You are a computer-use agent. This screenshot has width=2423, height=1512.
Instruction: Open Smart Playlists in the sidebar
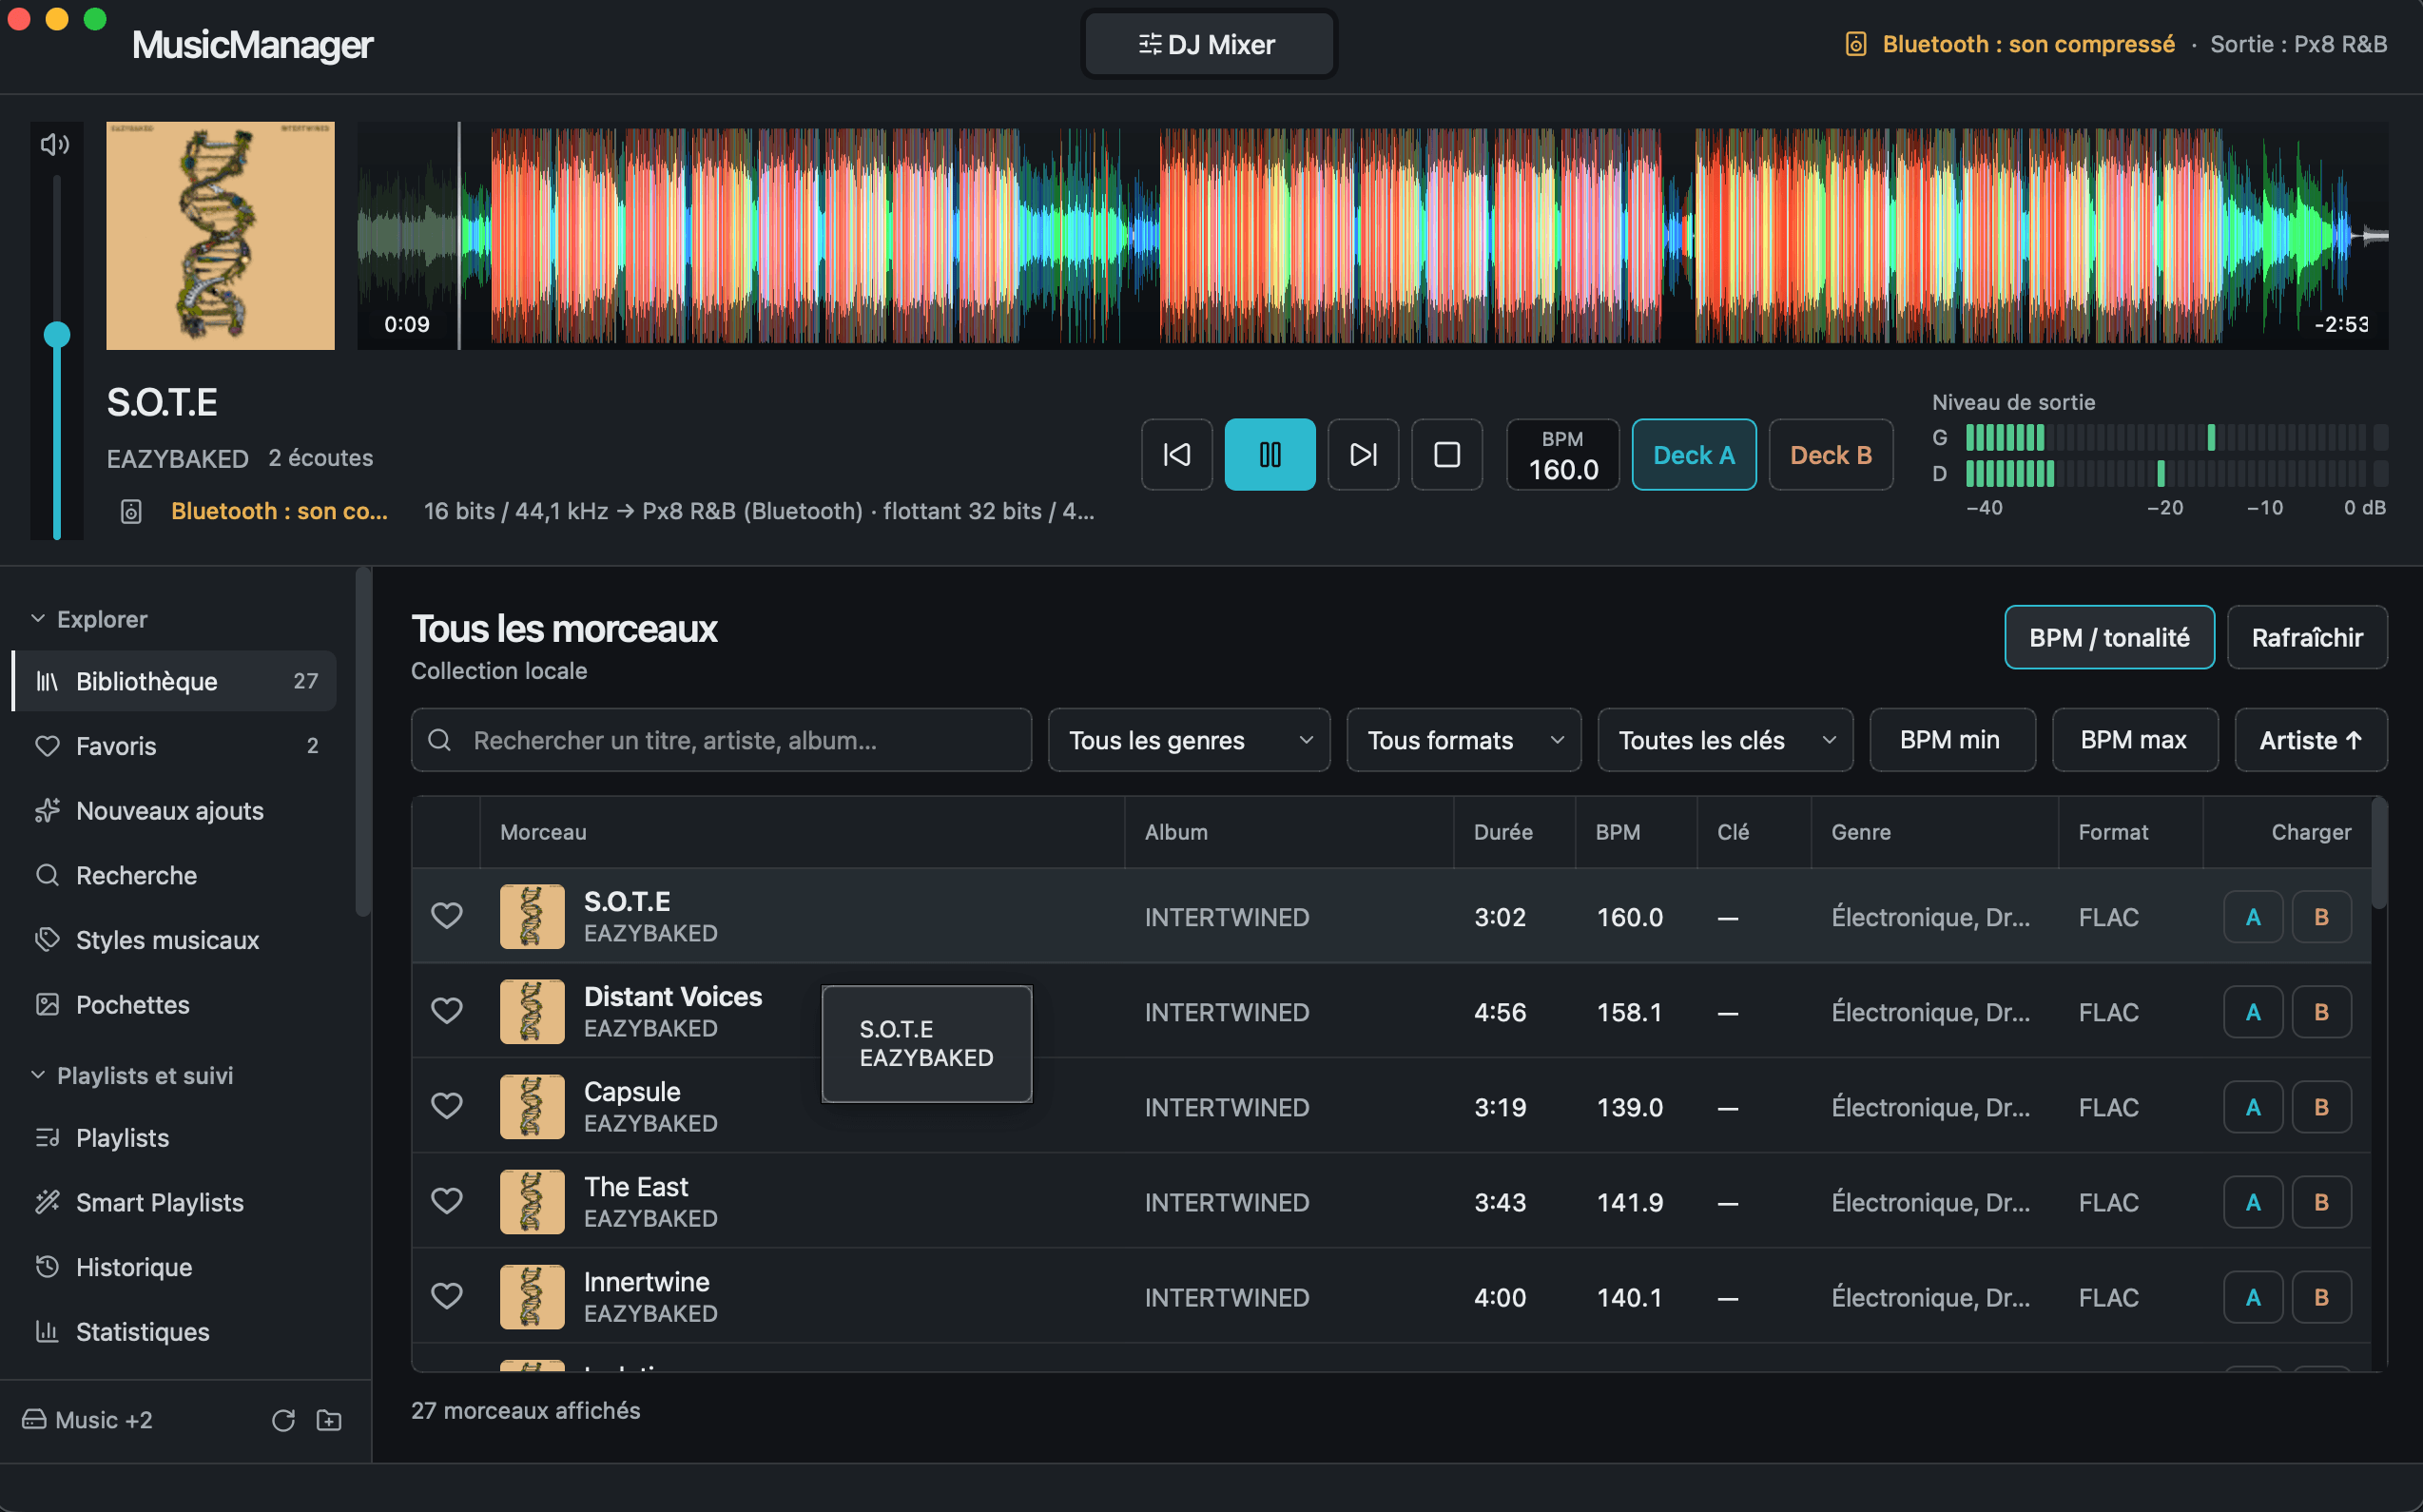pyautogui.click(x=174, y=1202)
